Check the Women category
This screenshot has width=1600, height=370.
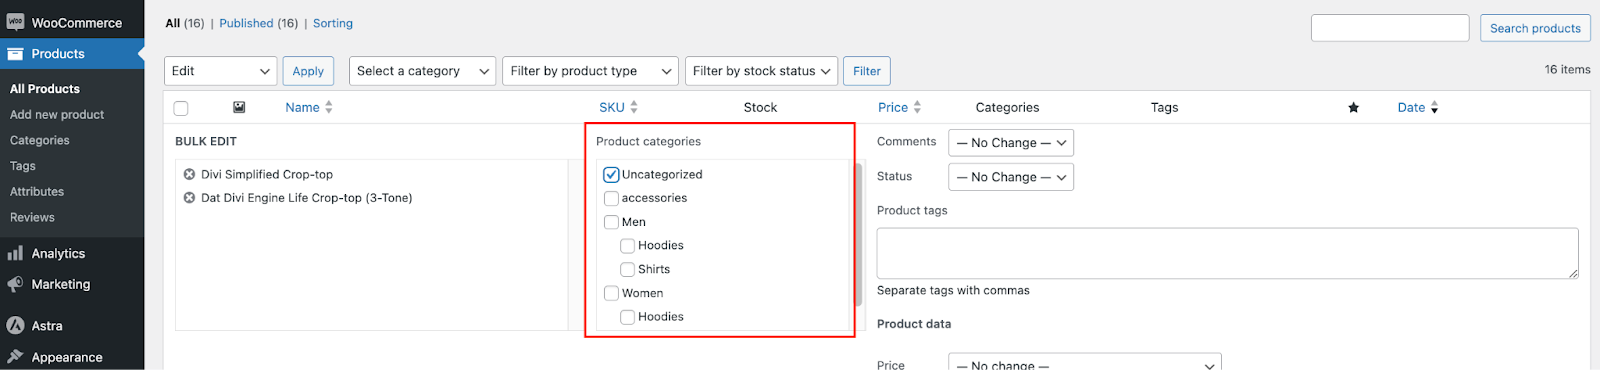(611, 293)
